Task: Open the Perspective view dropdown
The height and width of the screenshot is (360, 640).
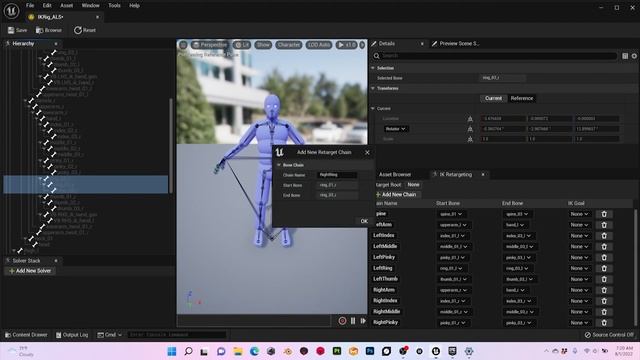Action: pyautogui.click(x=209, y=45)
